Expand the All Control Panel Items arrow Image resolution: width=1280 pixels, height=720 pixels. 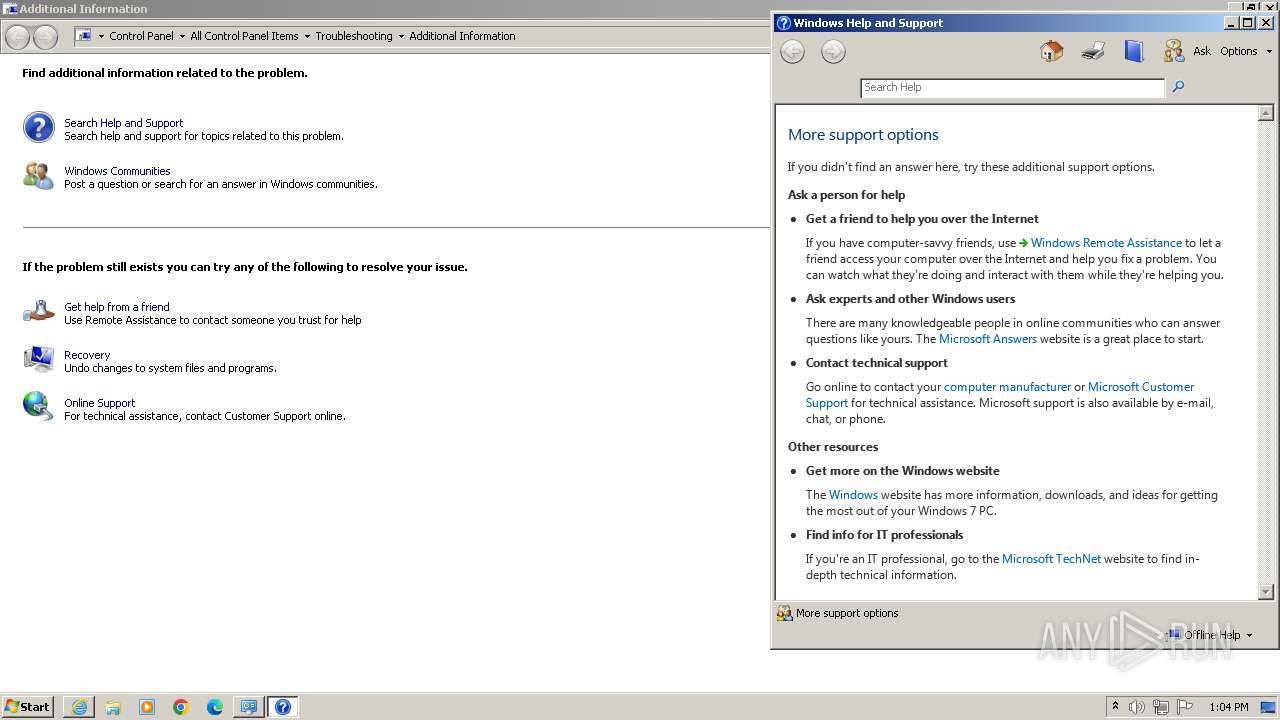(306, 36)
